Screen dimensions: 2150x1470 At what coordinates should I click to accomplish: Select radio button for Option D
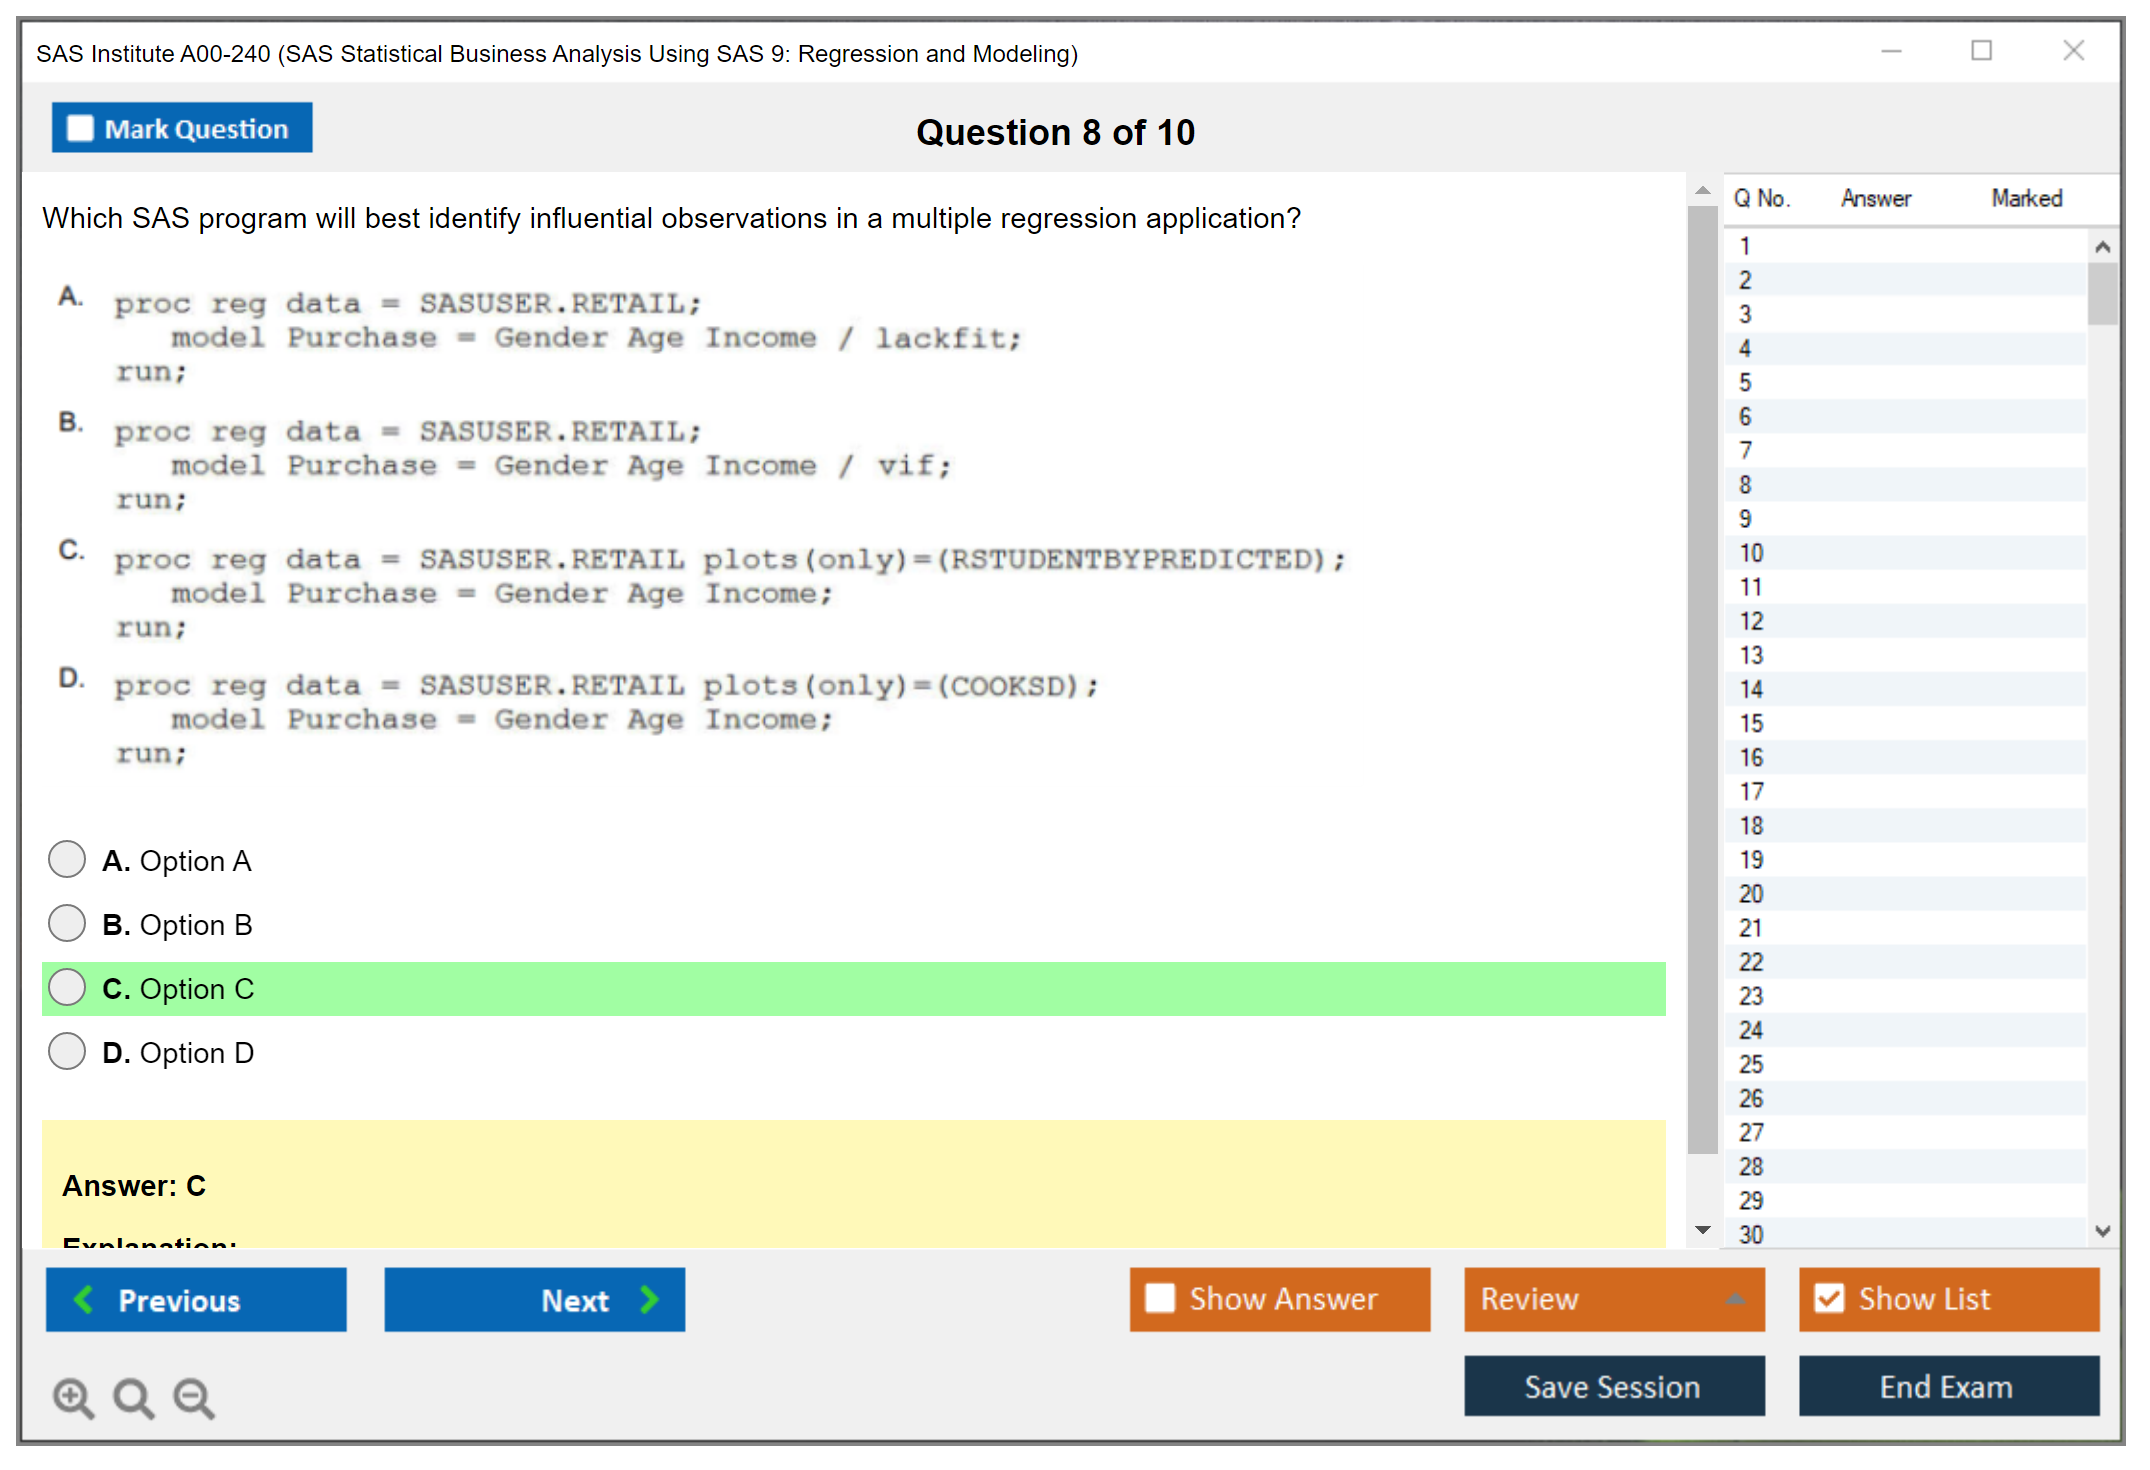pyautogui.click(x=67, y=1052)
